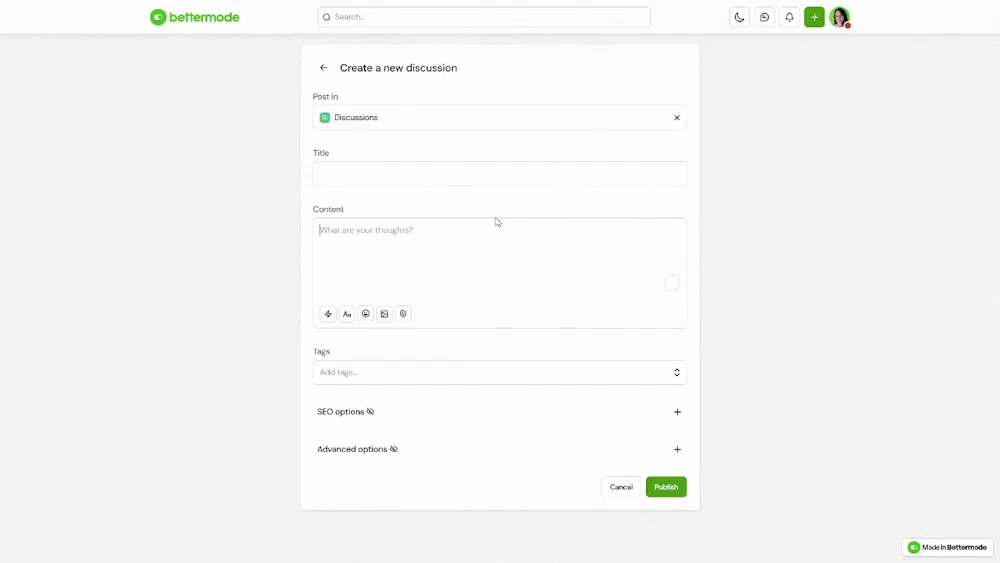Click the bettermode logo

point(195,17)
